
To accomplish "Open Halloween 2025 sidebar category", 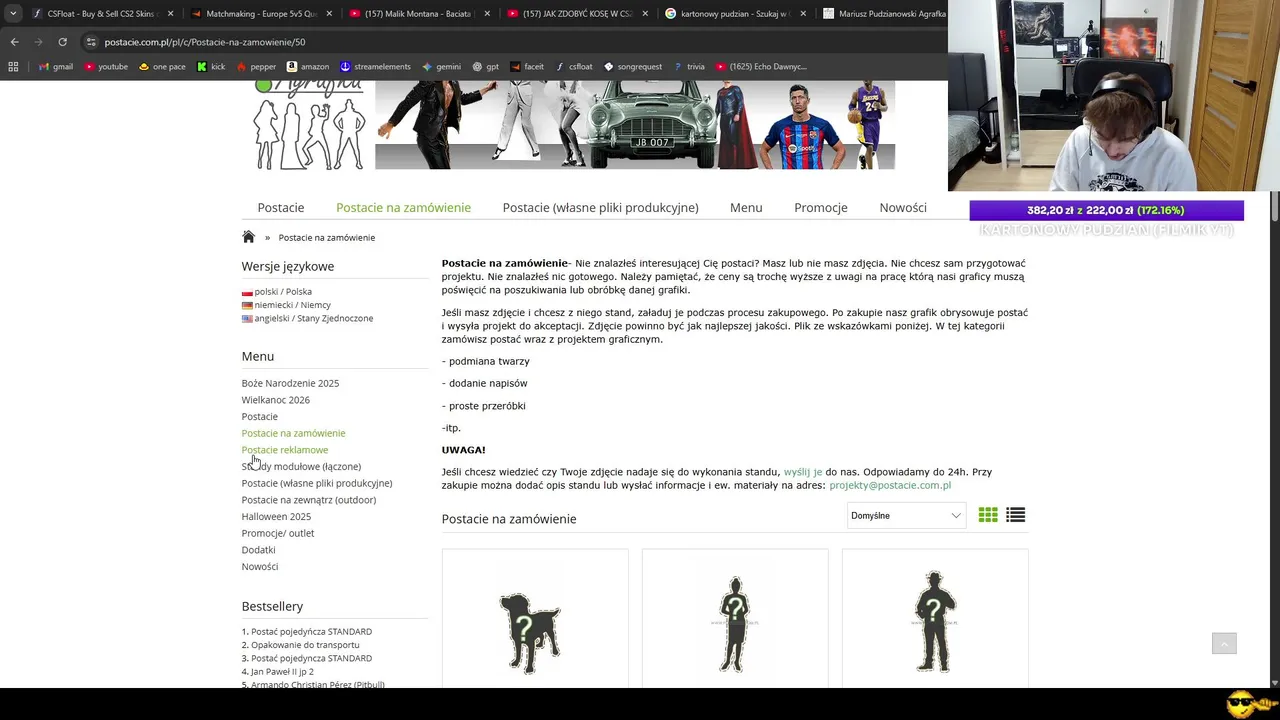I will coord(276,517).
